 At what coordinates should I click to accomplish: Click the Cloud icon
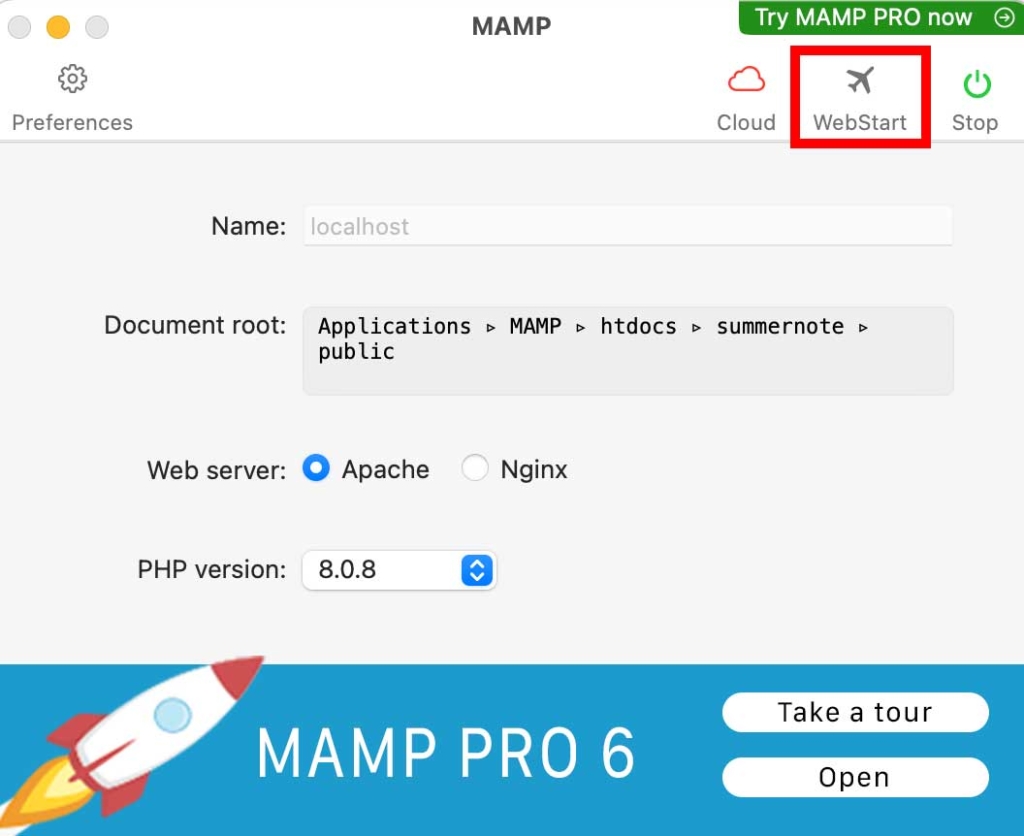point(745,78)
